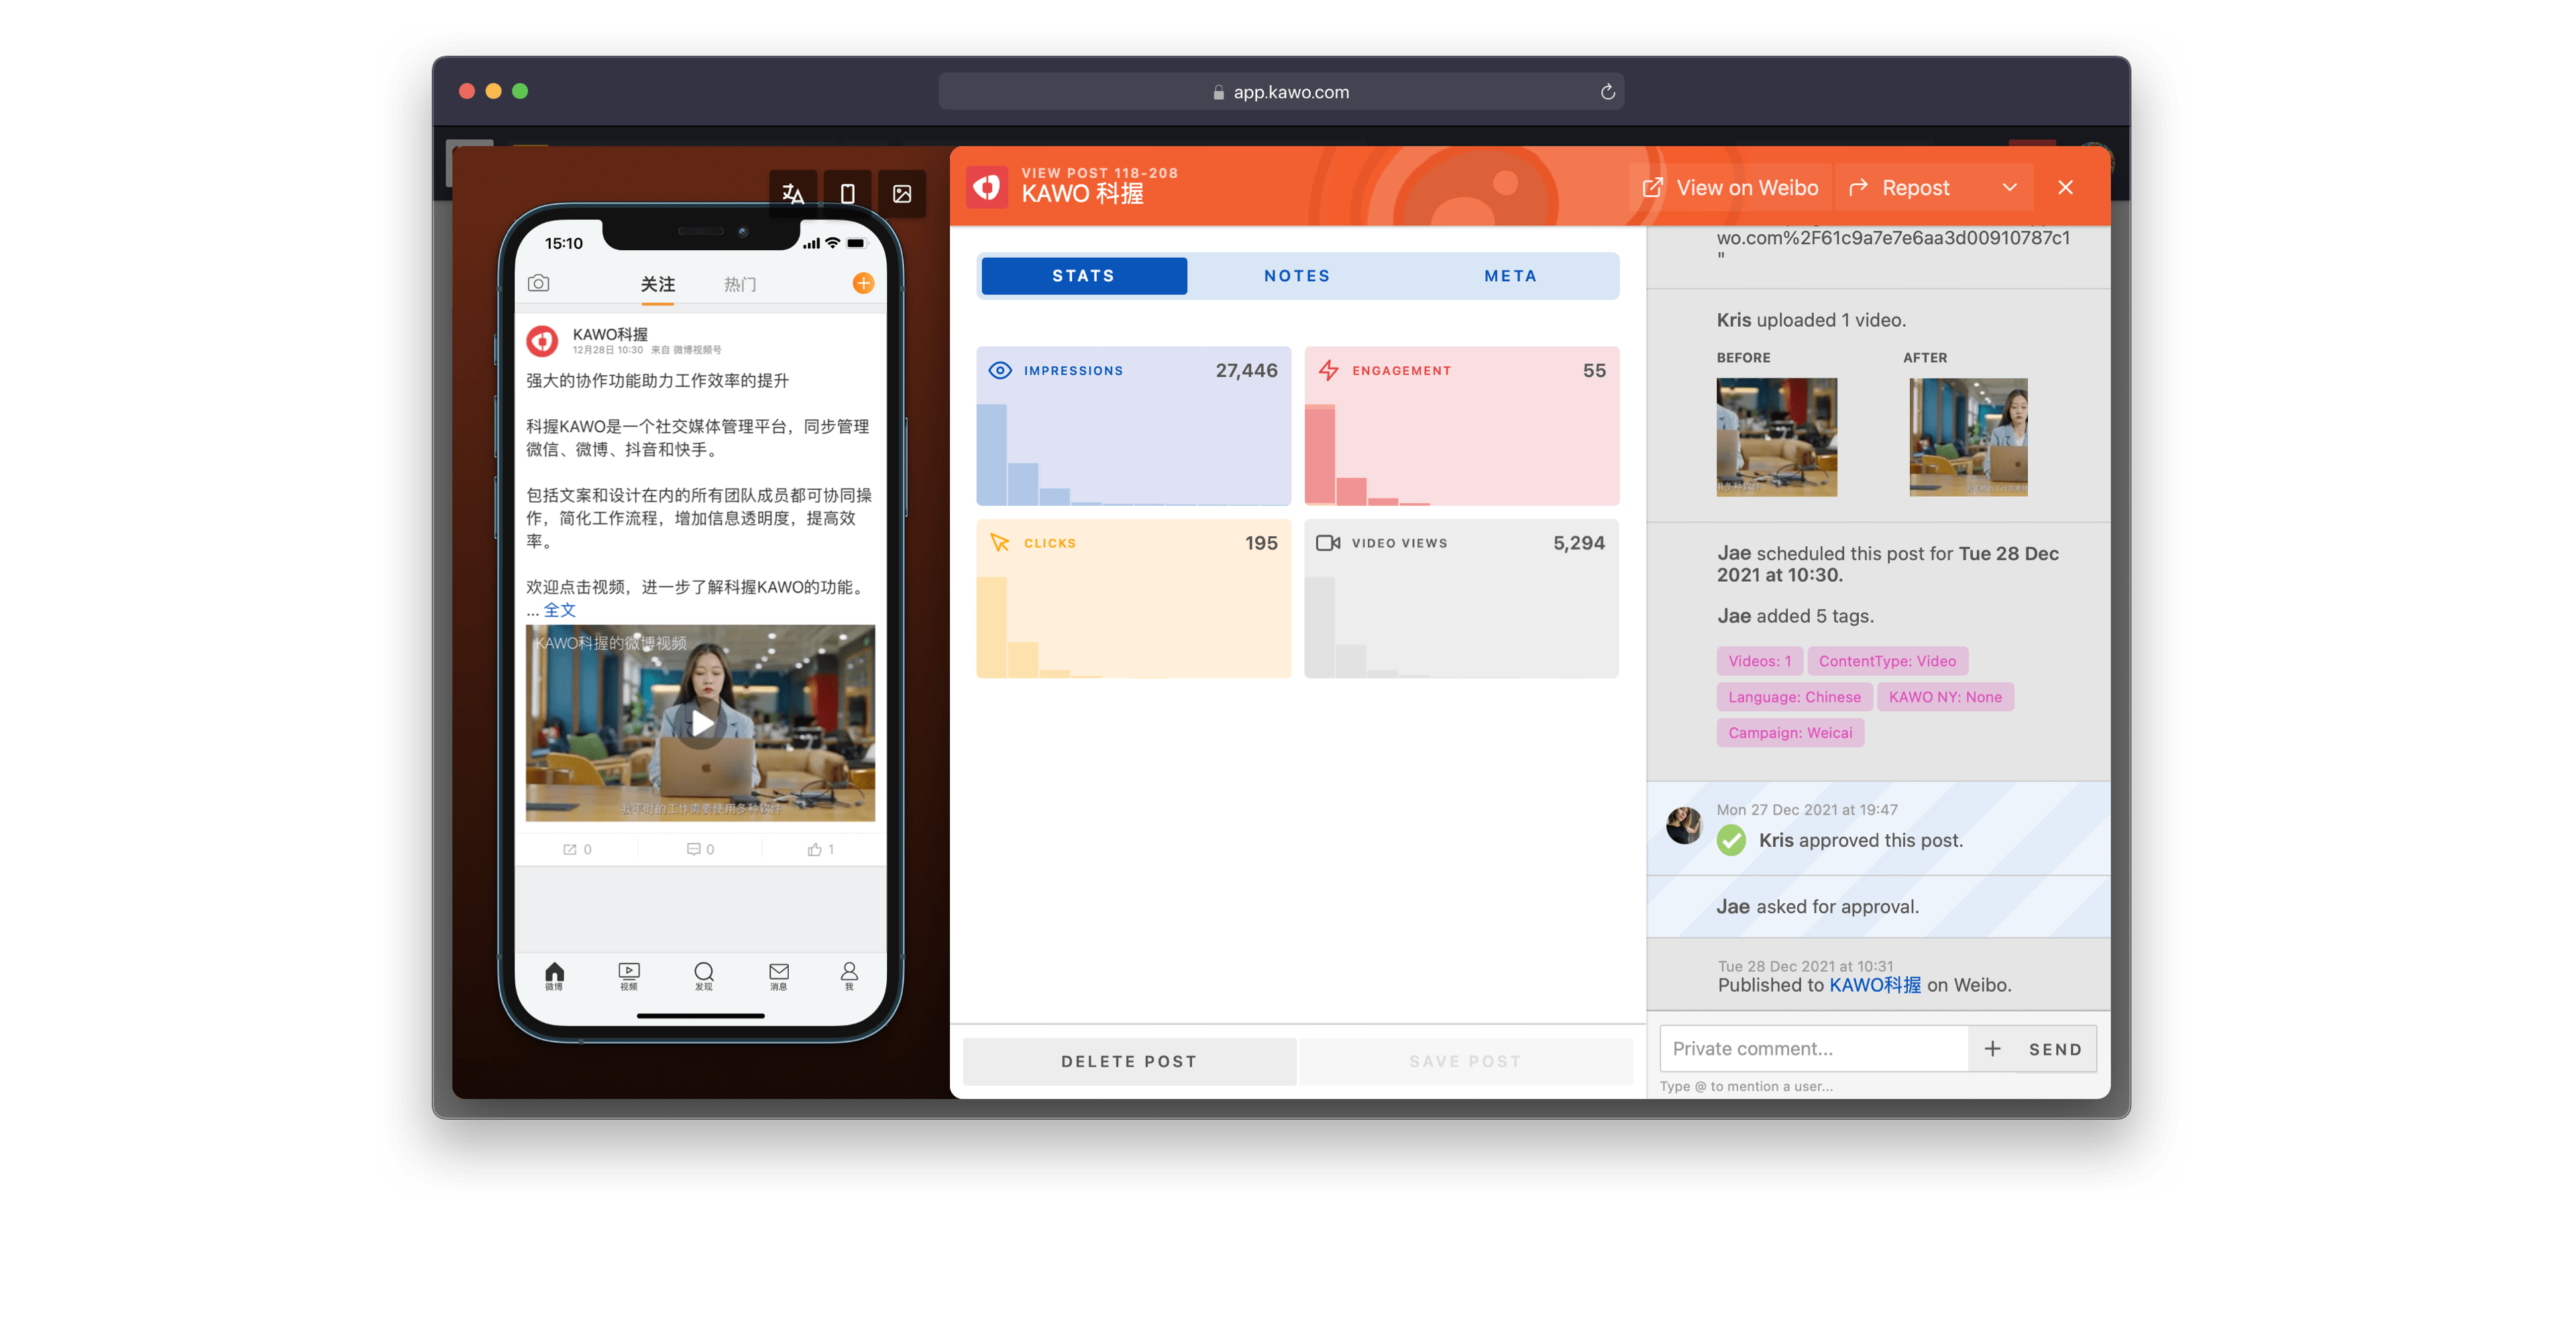
Task: Click the Video Views camera icon
Action: pos(1328,543)
